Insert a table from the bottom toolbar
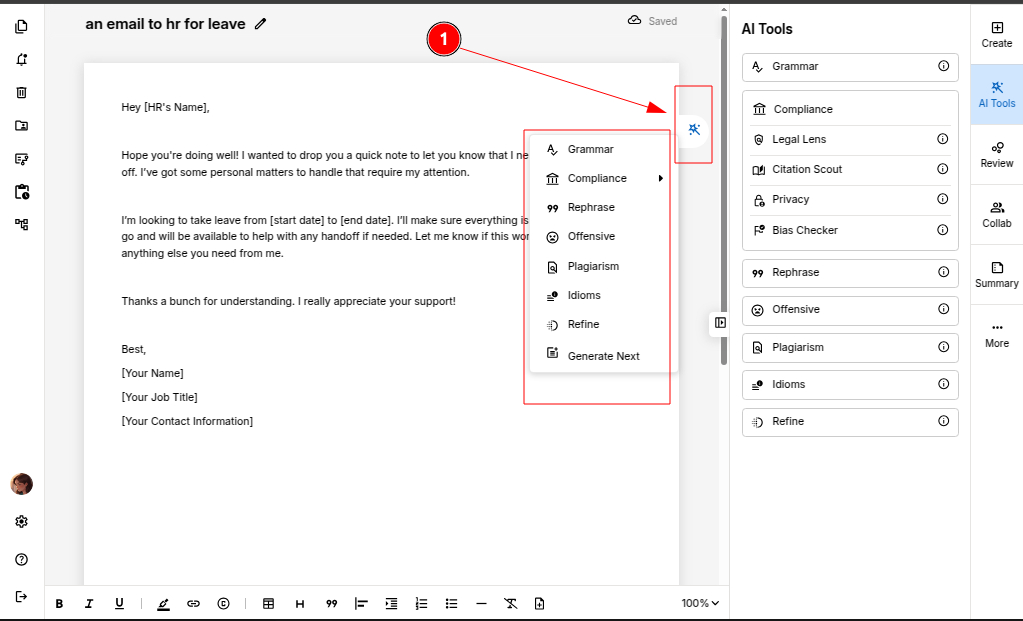The height and width of the screenshot is (621, 1023). (268, 603)
